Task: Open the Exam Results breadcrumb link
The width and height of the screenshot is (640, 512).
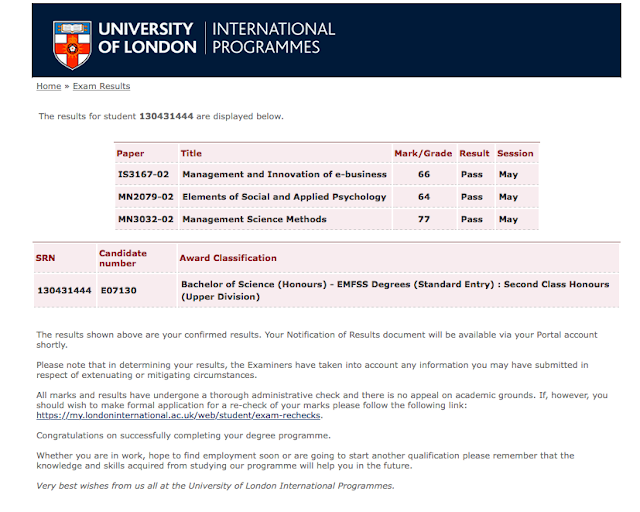Action: [x=101, y=86]
